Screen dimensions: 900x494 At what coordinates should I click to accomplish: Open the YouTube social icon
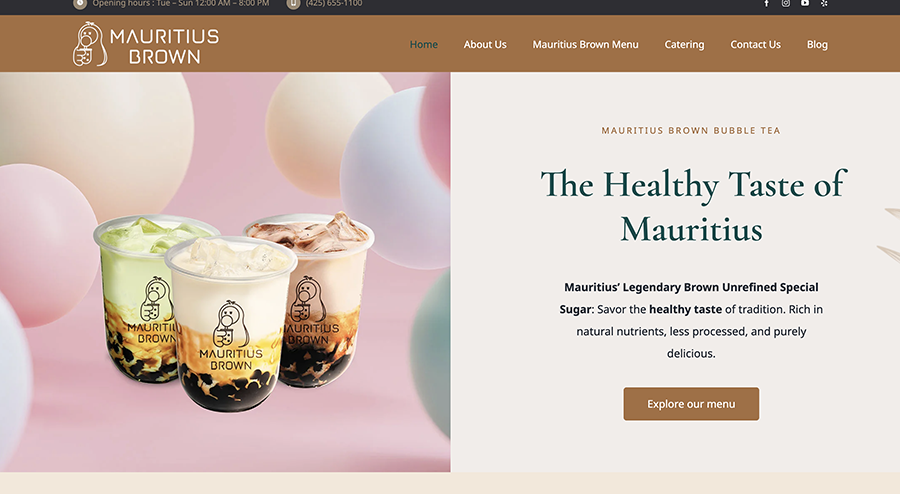(805, 3)
